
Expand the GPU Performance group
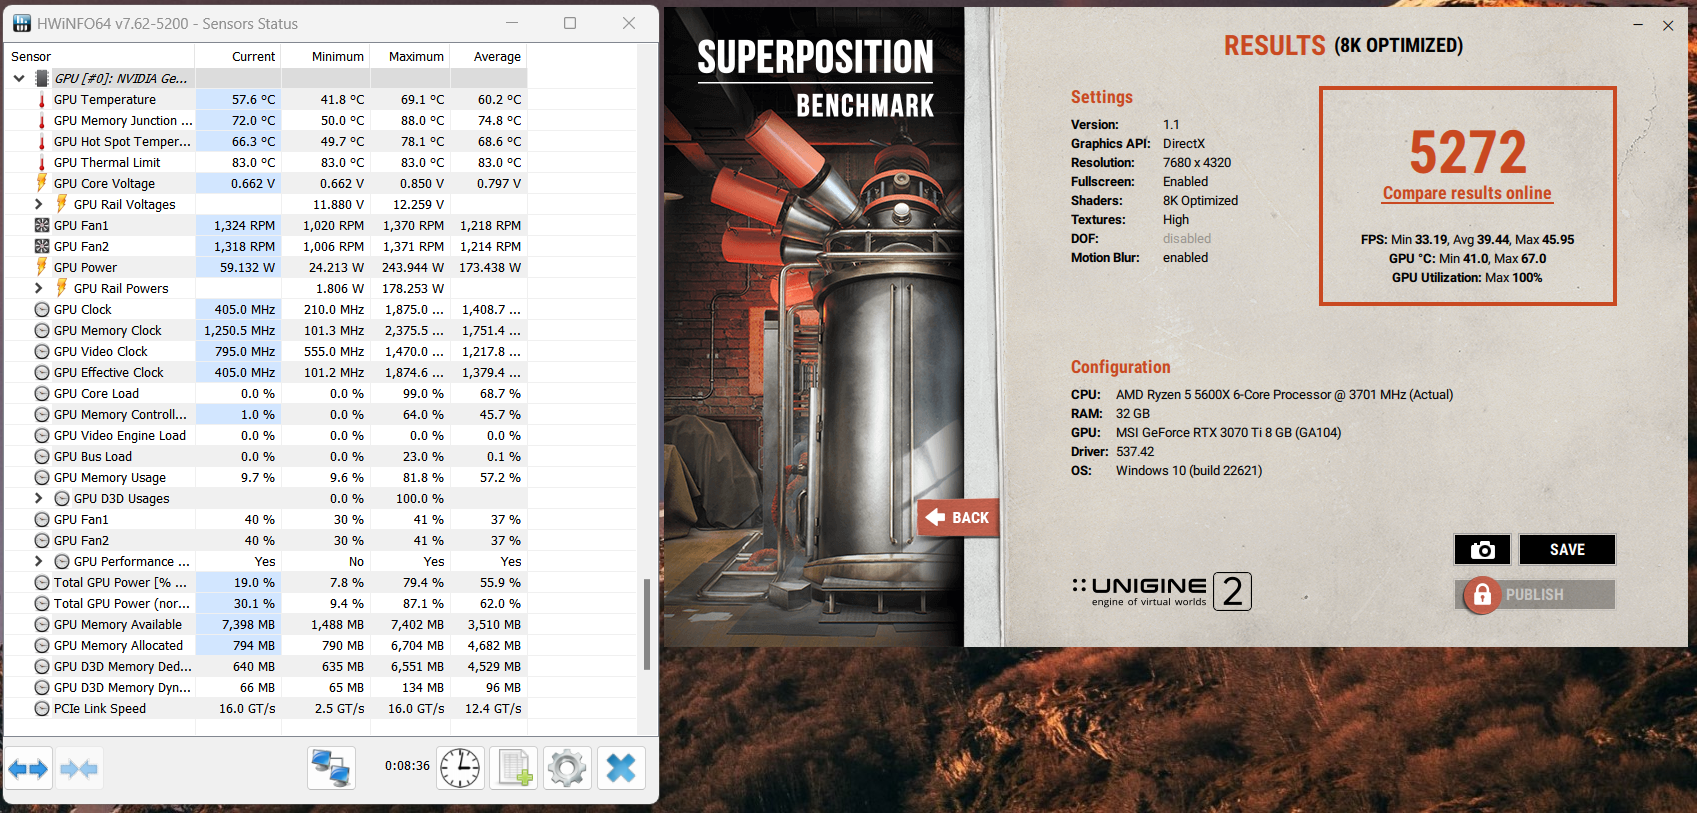click(x=39, y=561)
